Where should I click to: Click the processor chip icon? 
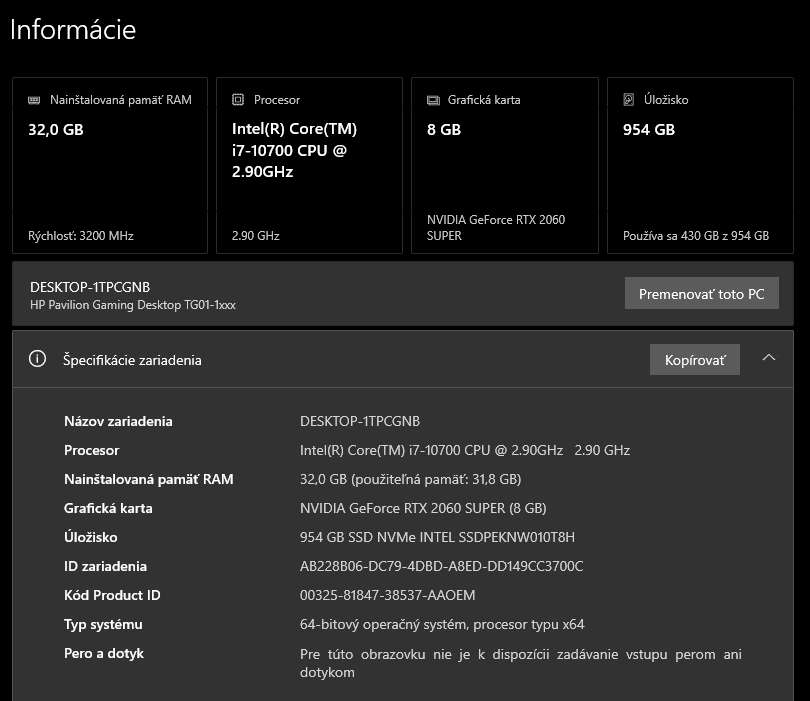click(x=237, y=100)
